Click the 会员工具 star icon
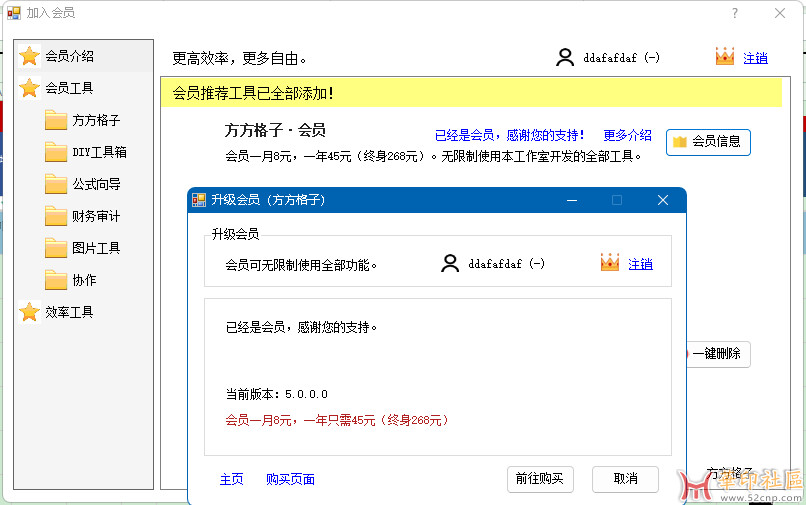The height and width of the screenshot is (505, 806). (30, 88)
